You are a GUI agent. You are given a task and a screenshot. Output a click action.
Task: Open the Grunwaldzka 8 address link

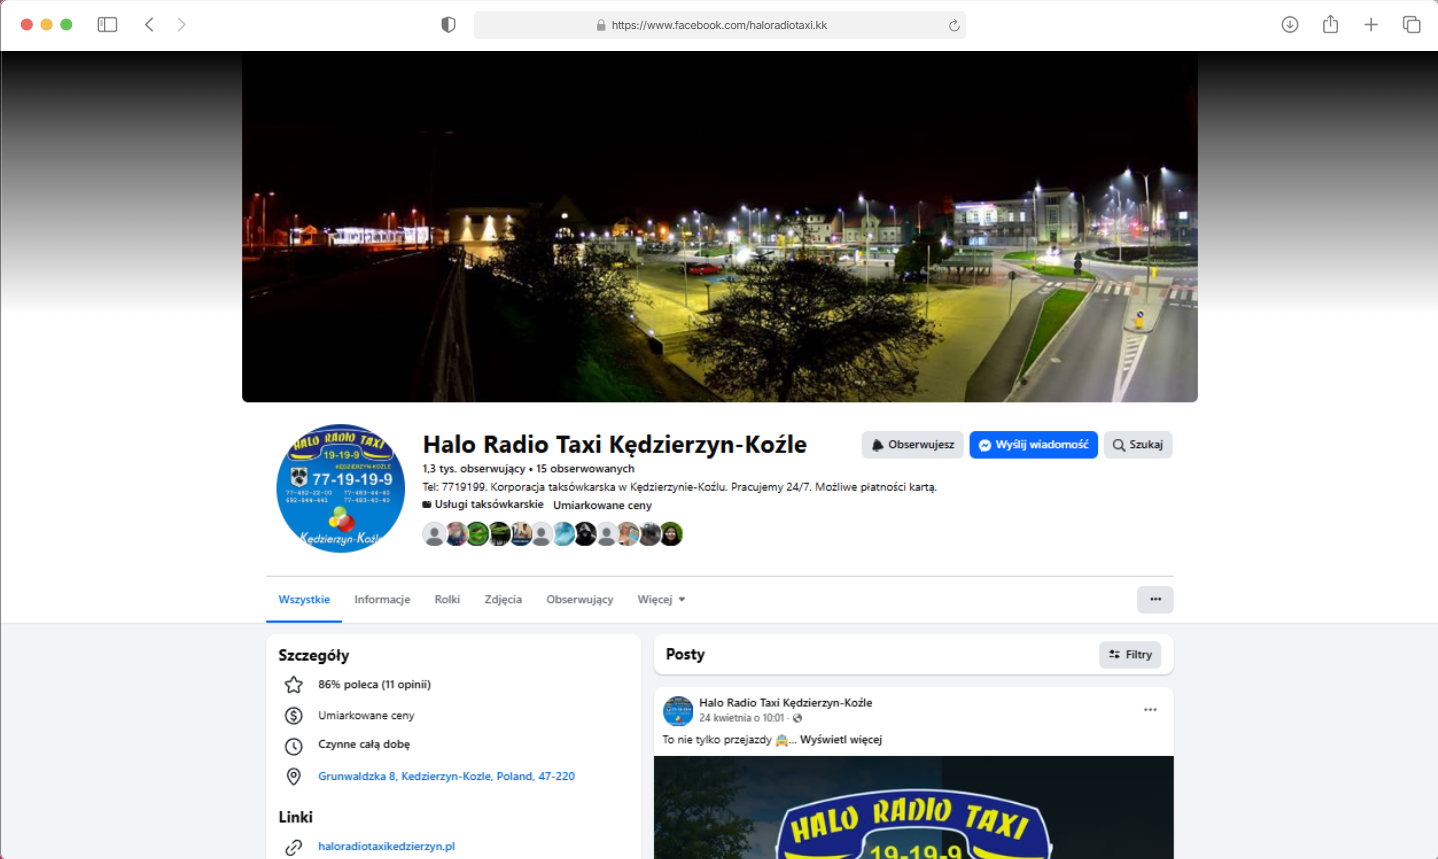click(x=446, y=776)
